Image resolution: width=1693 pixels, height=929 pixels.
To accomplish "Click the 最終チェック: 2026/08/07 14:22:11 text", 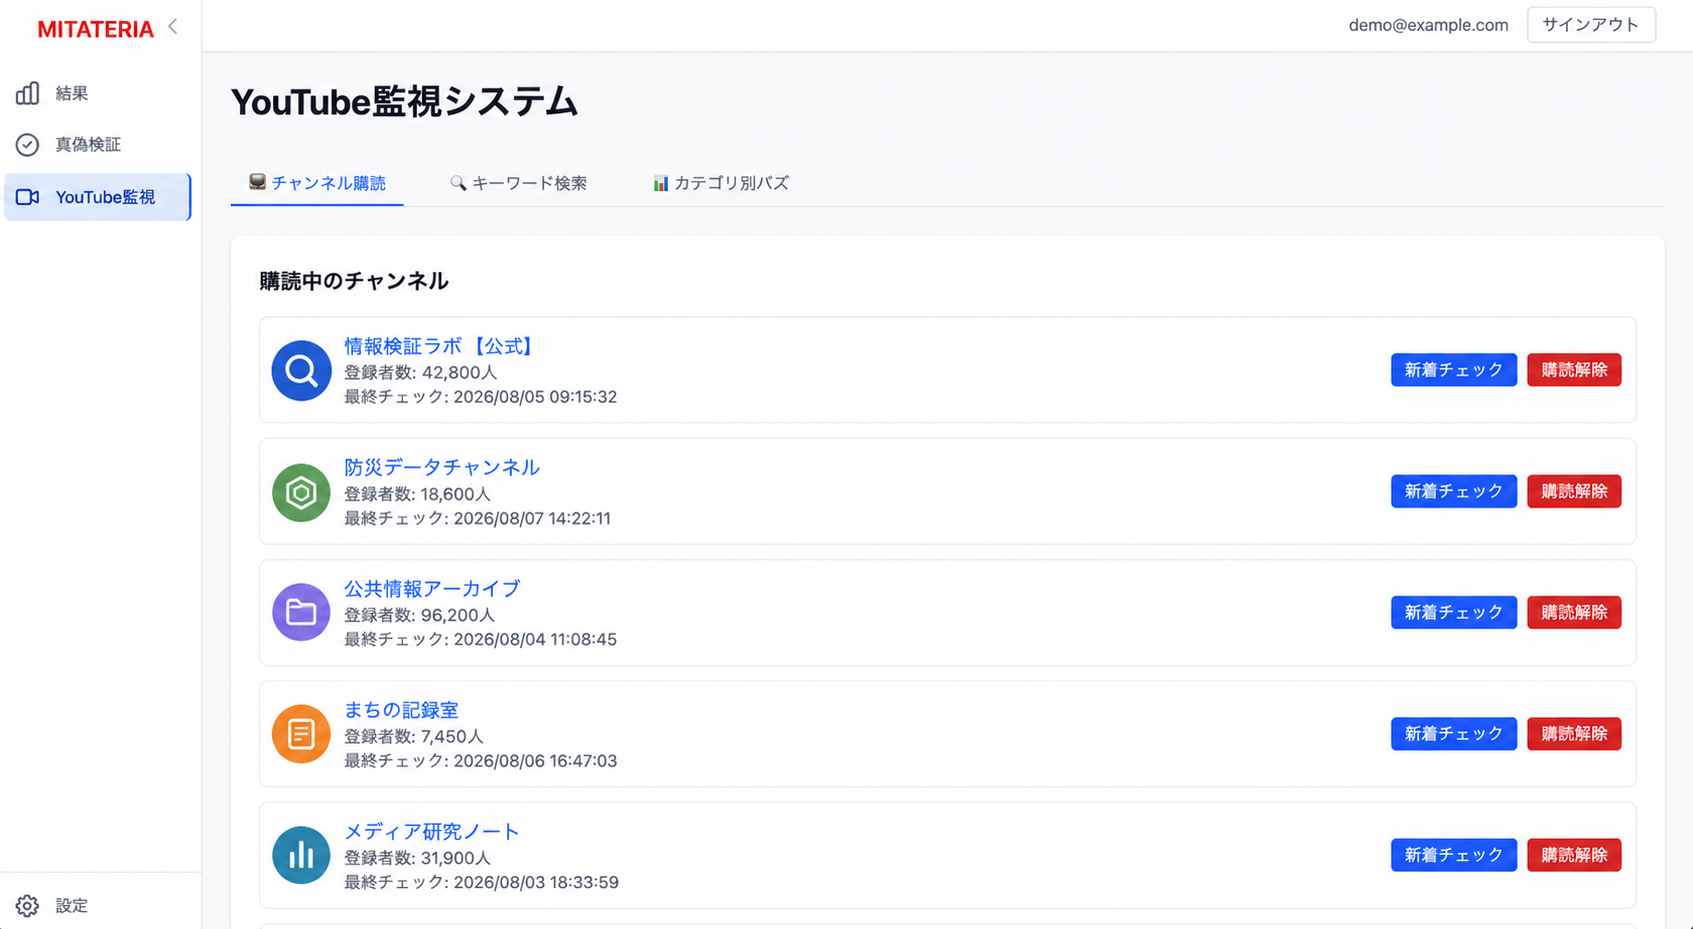I will pos(478,518).
